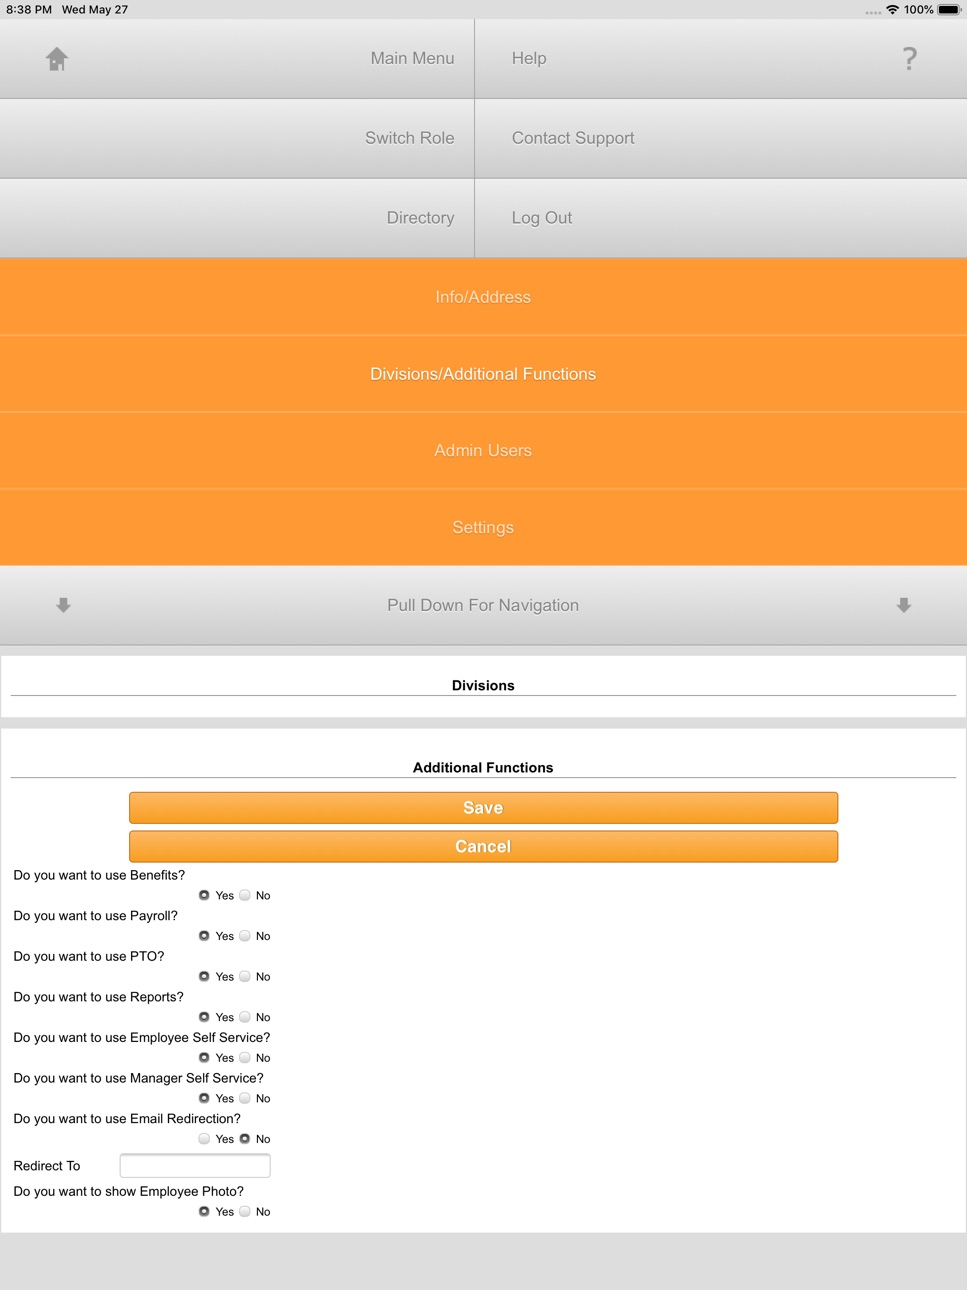Select Yes for Manager Self Service
The height and width of the screenshot is (1290, 967).
coord(204,1098)
